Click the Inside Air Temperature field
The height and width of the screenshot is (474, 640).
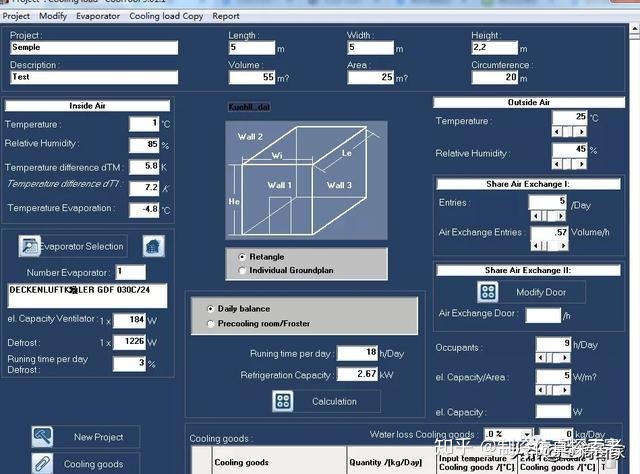tap(144, 124)
